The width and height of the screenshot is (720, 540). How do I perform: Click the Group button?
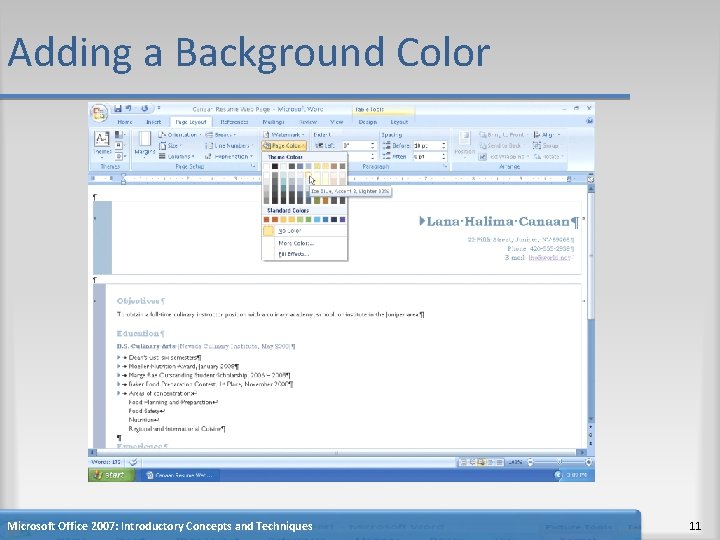coord(546,146)
